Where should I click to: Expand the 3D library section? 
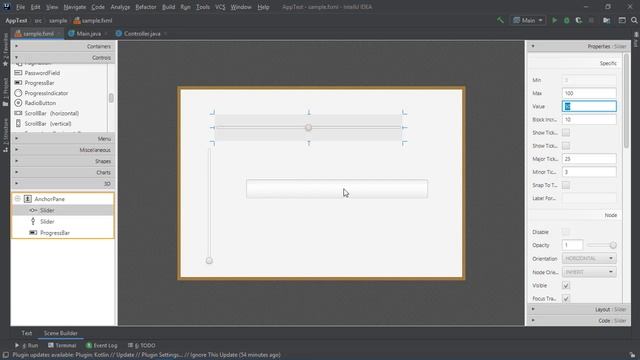tap(63, 184)
